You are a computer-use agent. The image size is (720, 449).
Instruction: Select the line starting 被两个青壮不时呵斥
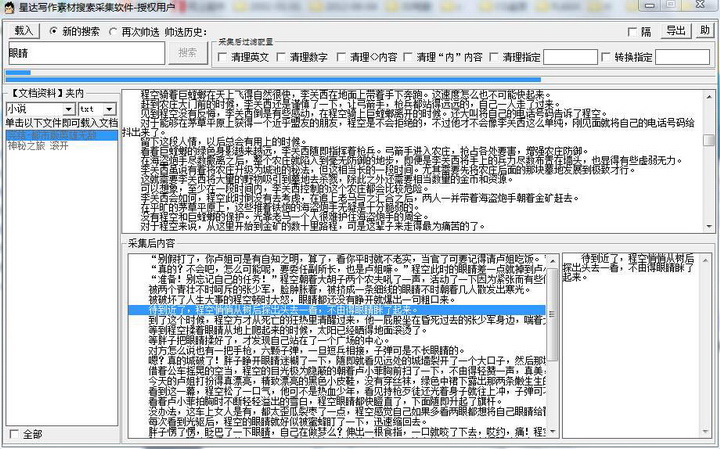[x=337, y=290]
